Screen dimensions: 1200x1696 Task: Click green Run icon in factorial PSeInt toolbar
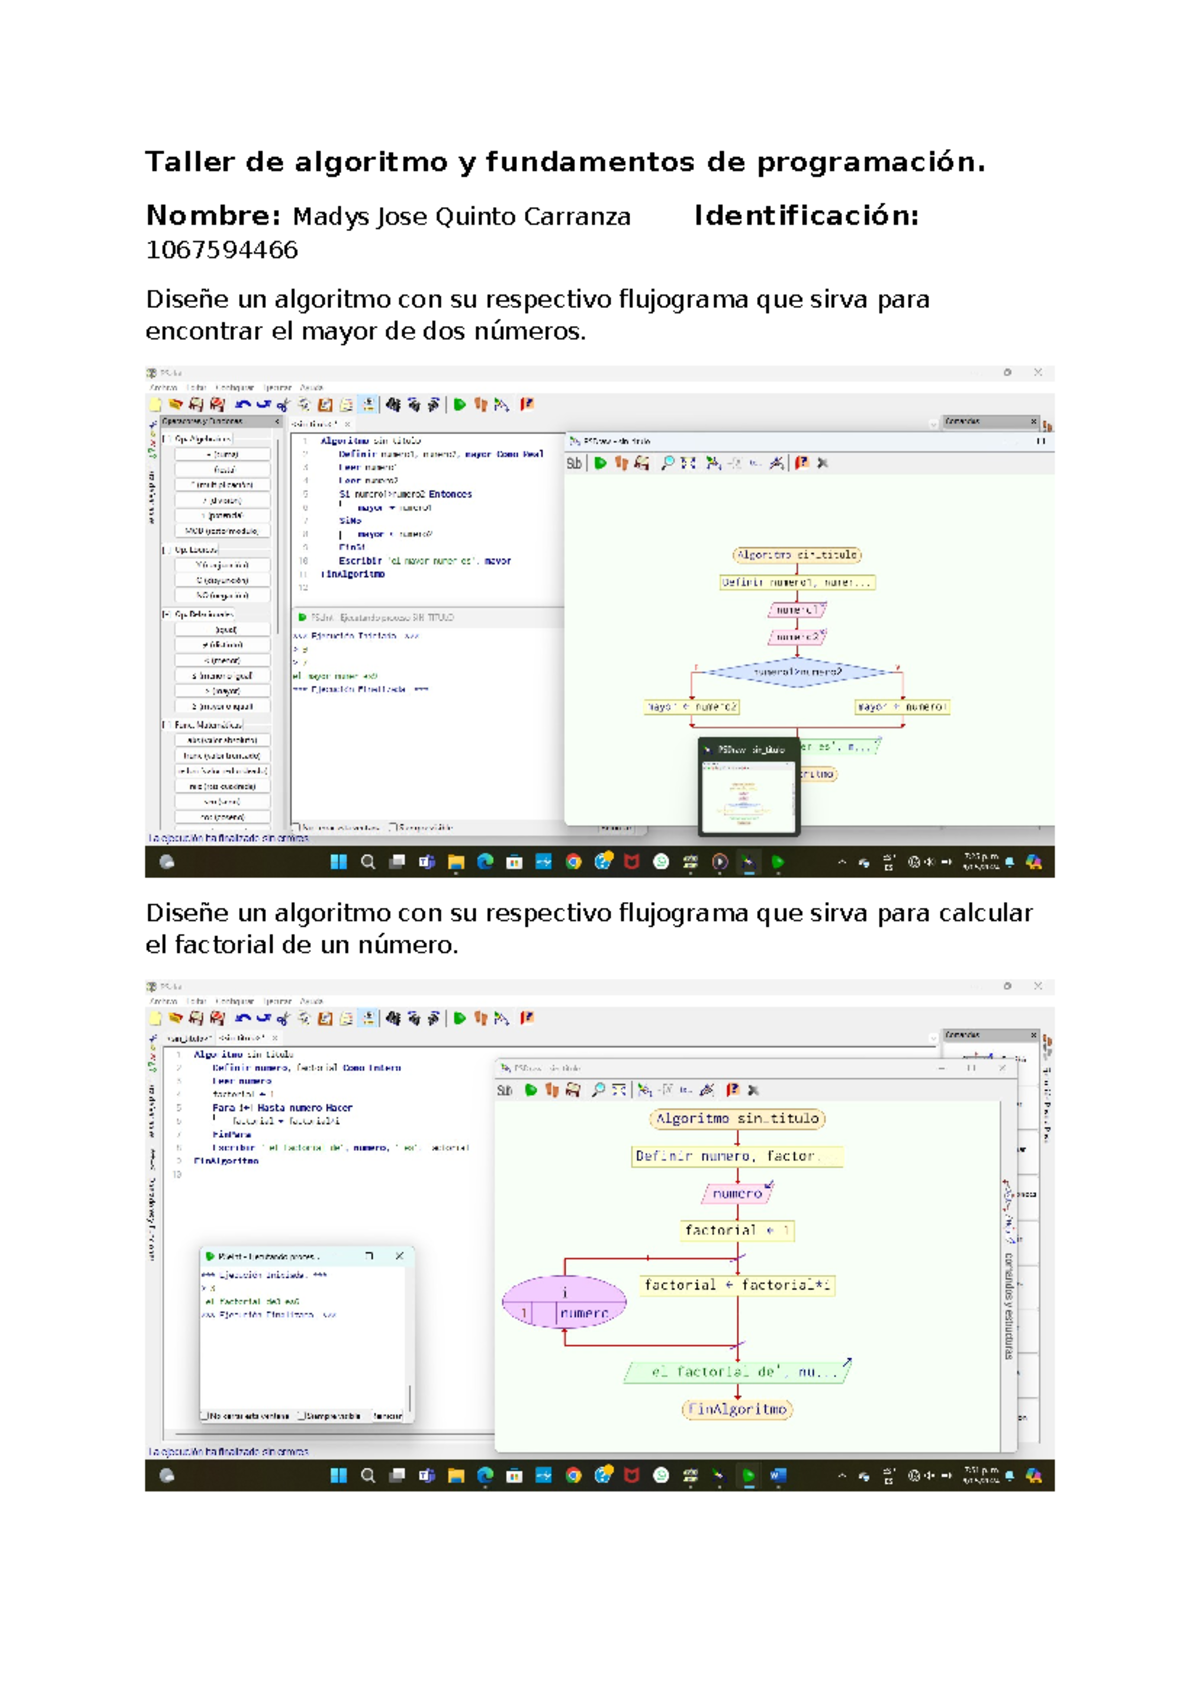[x=460, y=1018]
